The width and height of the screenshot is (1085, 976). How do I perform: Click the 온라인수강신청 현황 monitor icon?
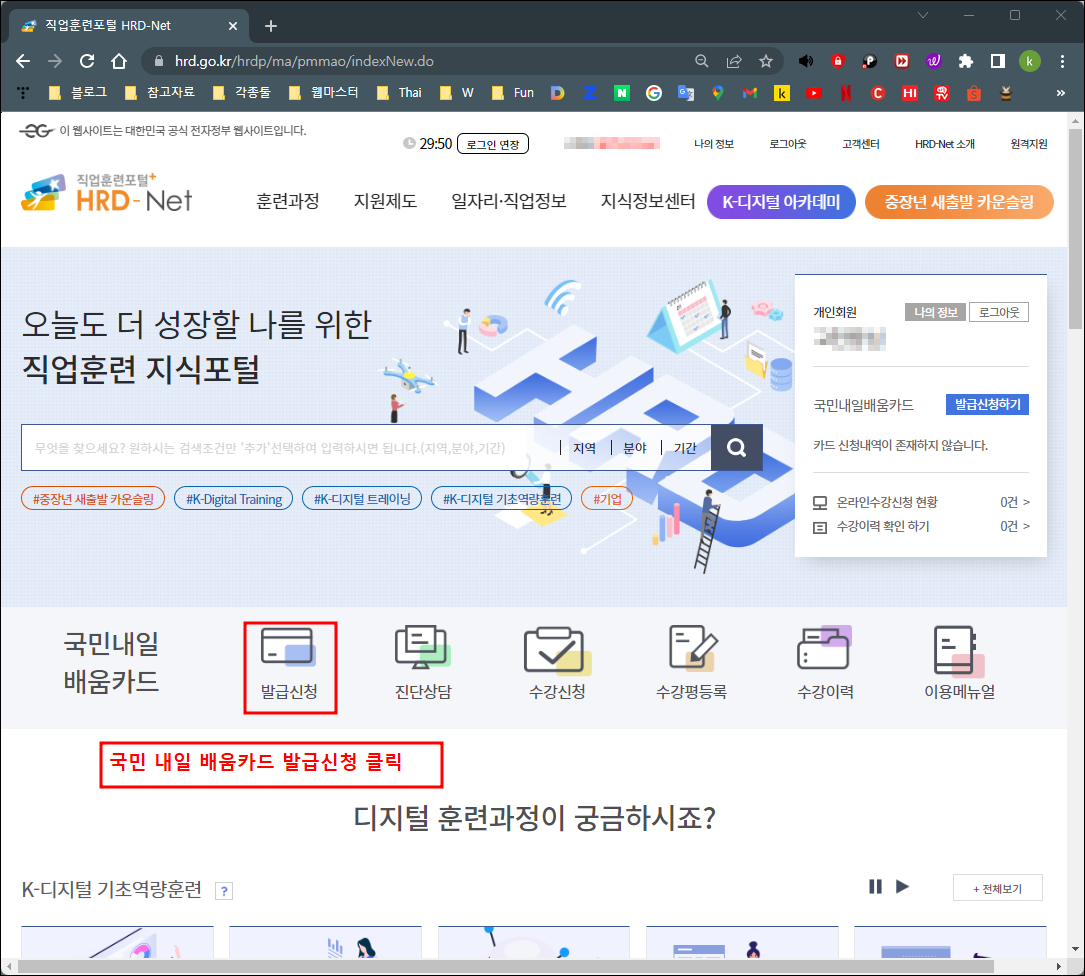(821, 502)
